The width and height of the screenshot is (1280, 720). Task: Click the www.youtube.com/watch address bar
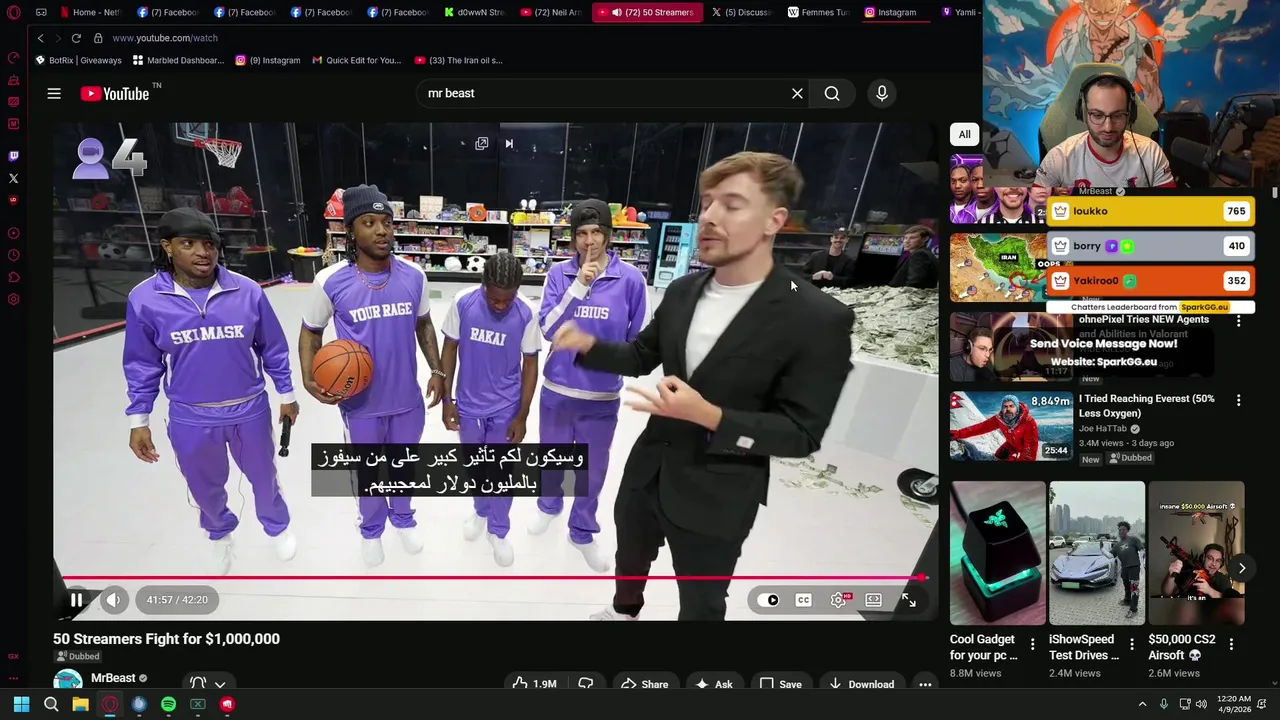[x=165, y=38]
